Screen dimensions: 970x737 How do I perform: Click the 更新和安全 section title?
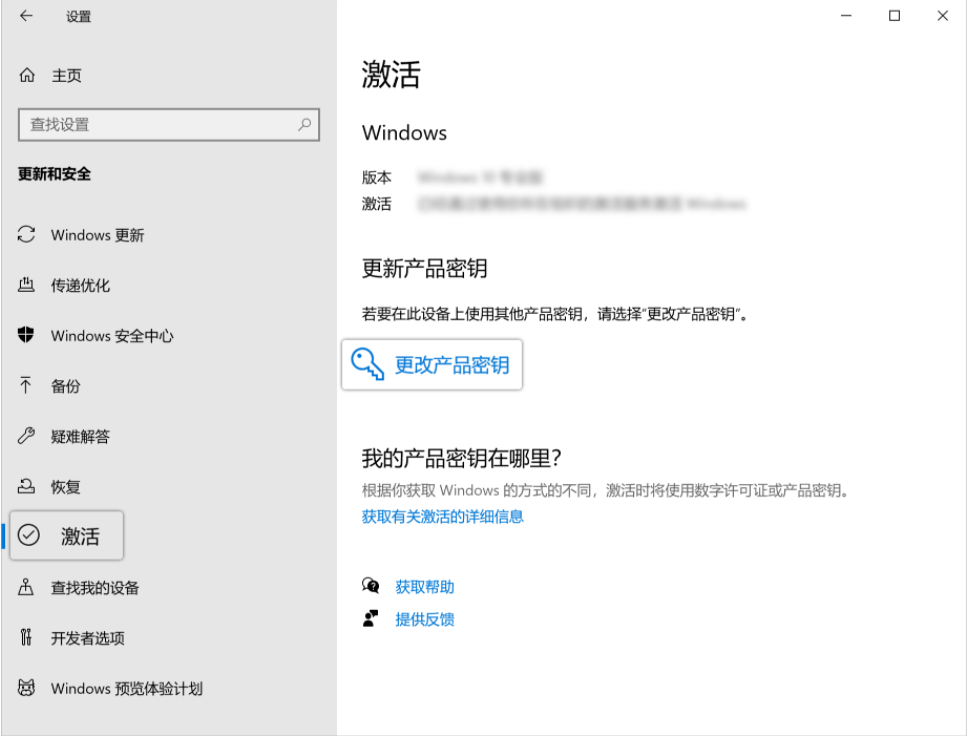(x=54, y=174)
